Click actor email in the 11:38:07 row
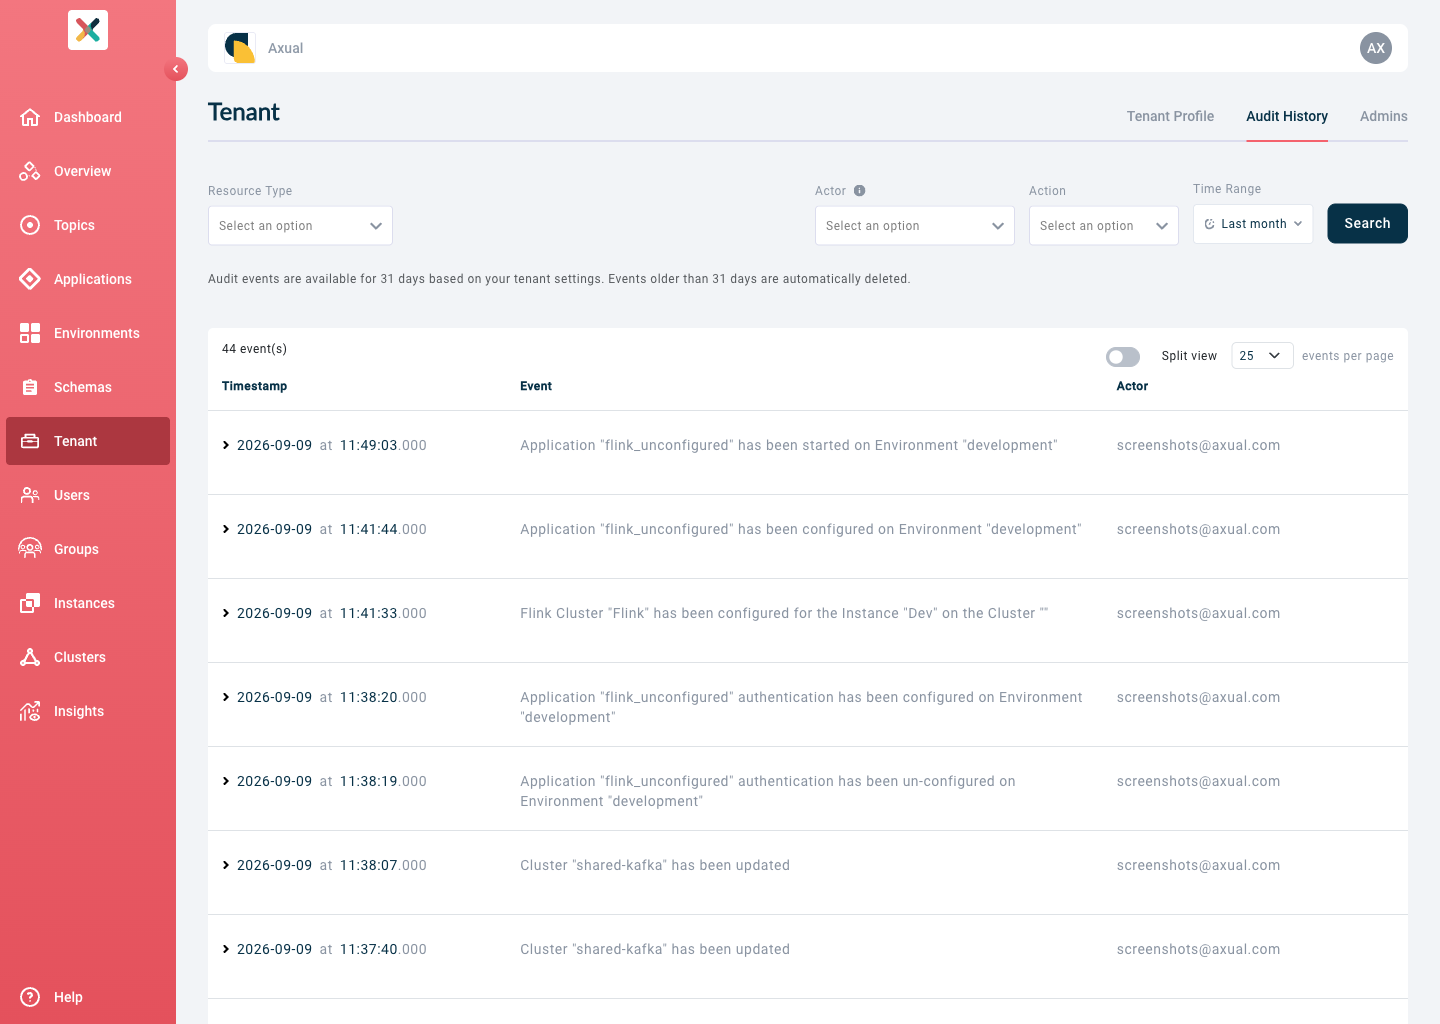Screen dimensions: 1440x1024 pyautogui.click(x=1198, y=865)
